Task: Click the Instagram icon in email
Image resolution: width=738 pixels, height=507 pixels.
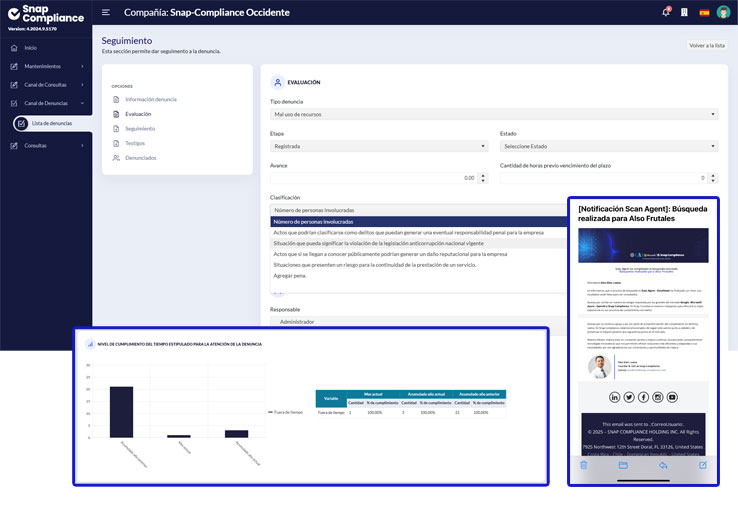Action: tap(658, 397)
